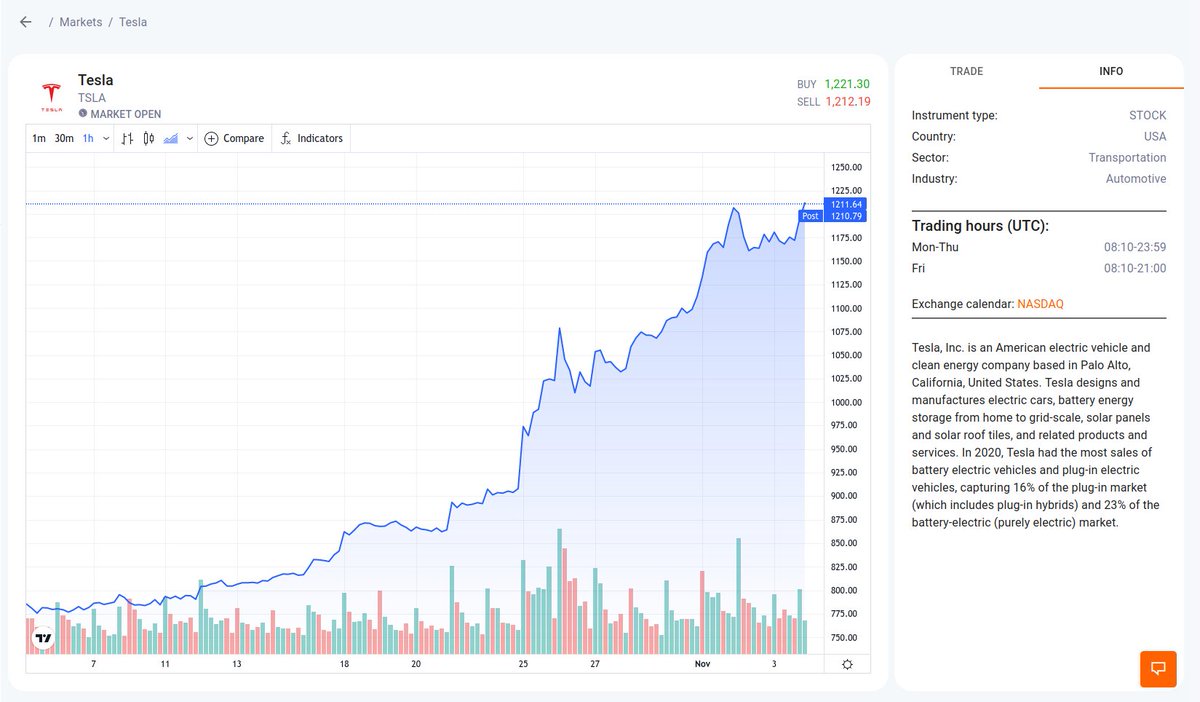Select the 30m timeframe
Screen dimensions: 1200x702
point(64,138)
